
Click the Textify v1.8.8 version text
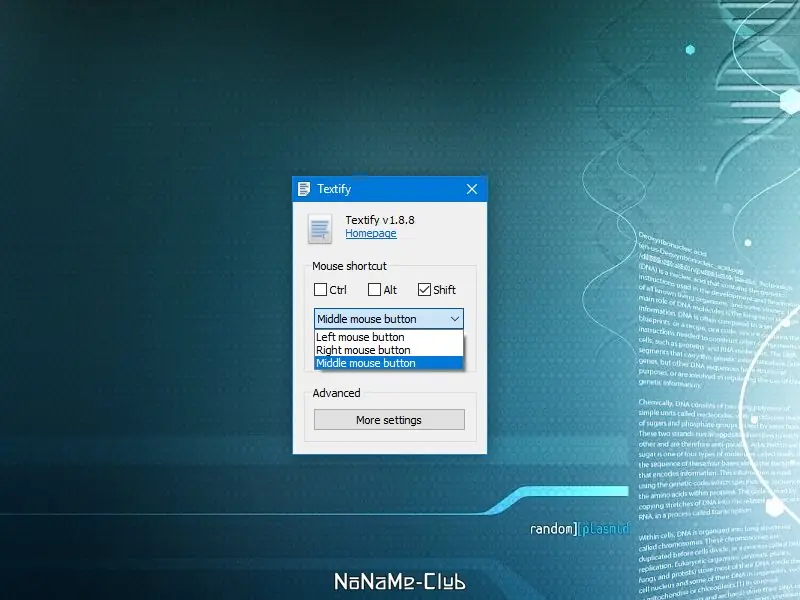[380, 220]
